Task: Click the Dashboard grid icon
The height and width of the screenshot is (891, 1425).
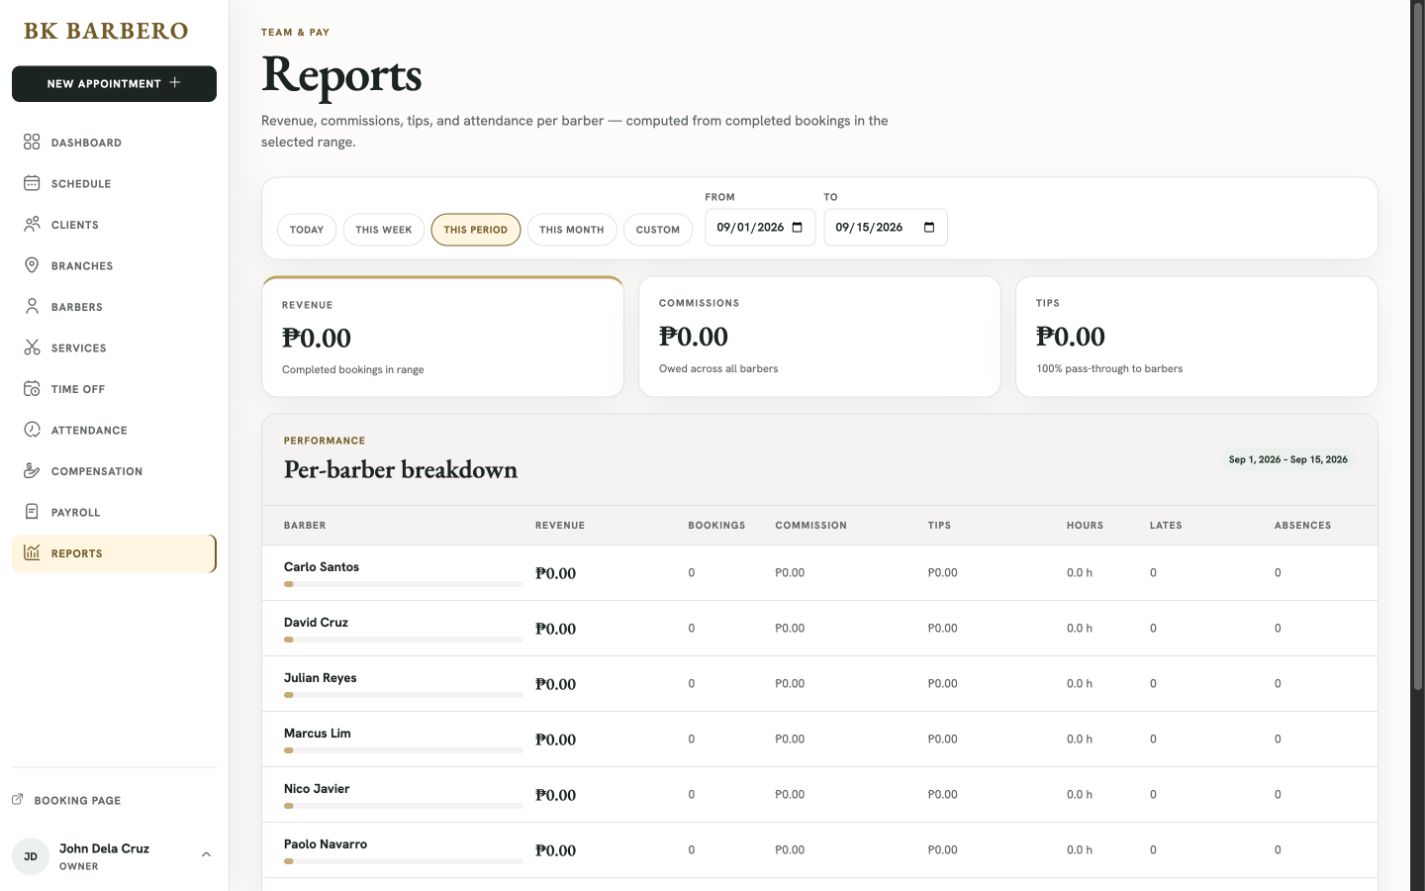Action: pos(32,142)
